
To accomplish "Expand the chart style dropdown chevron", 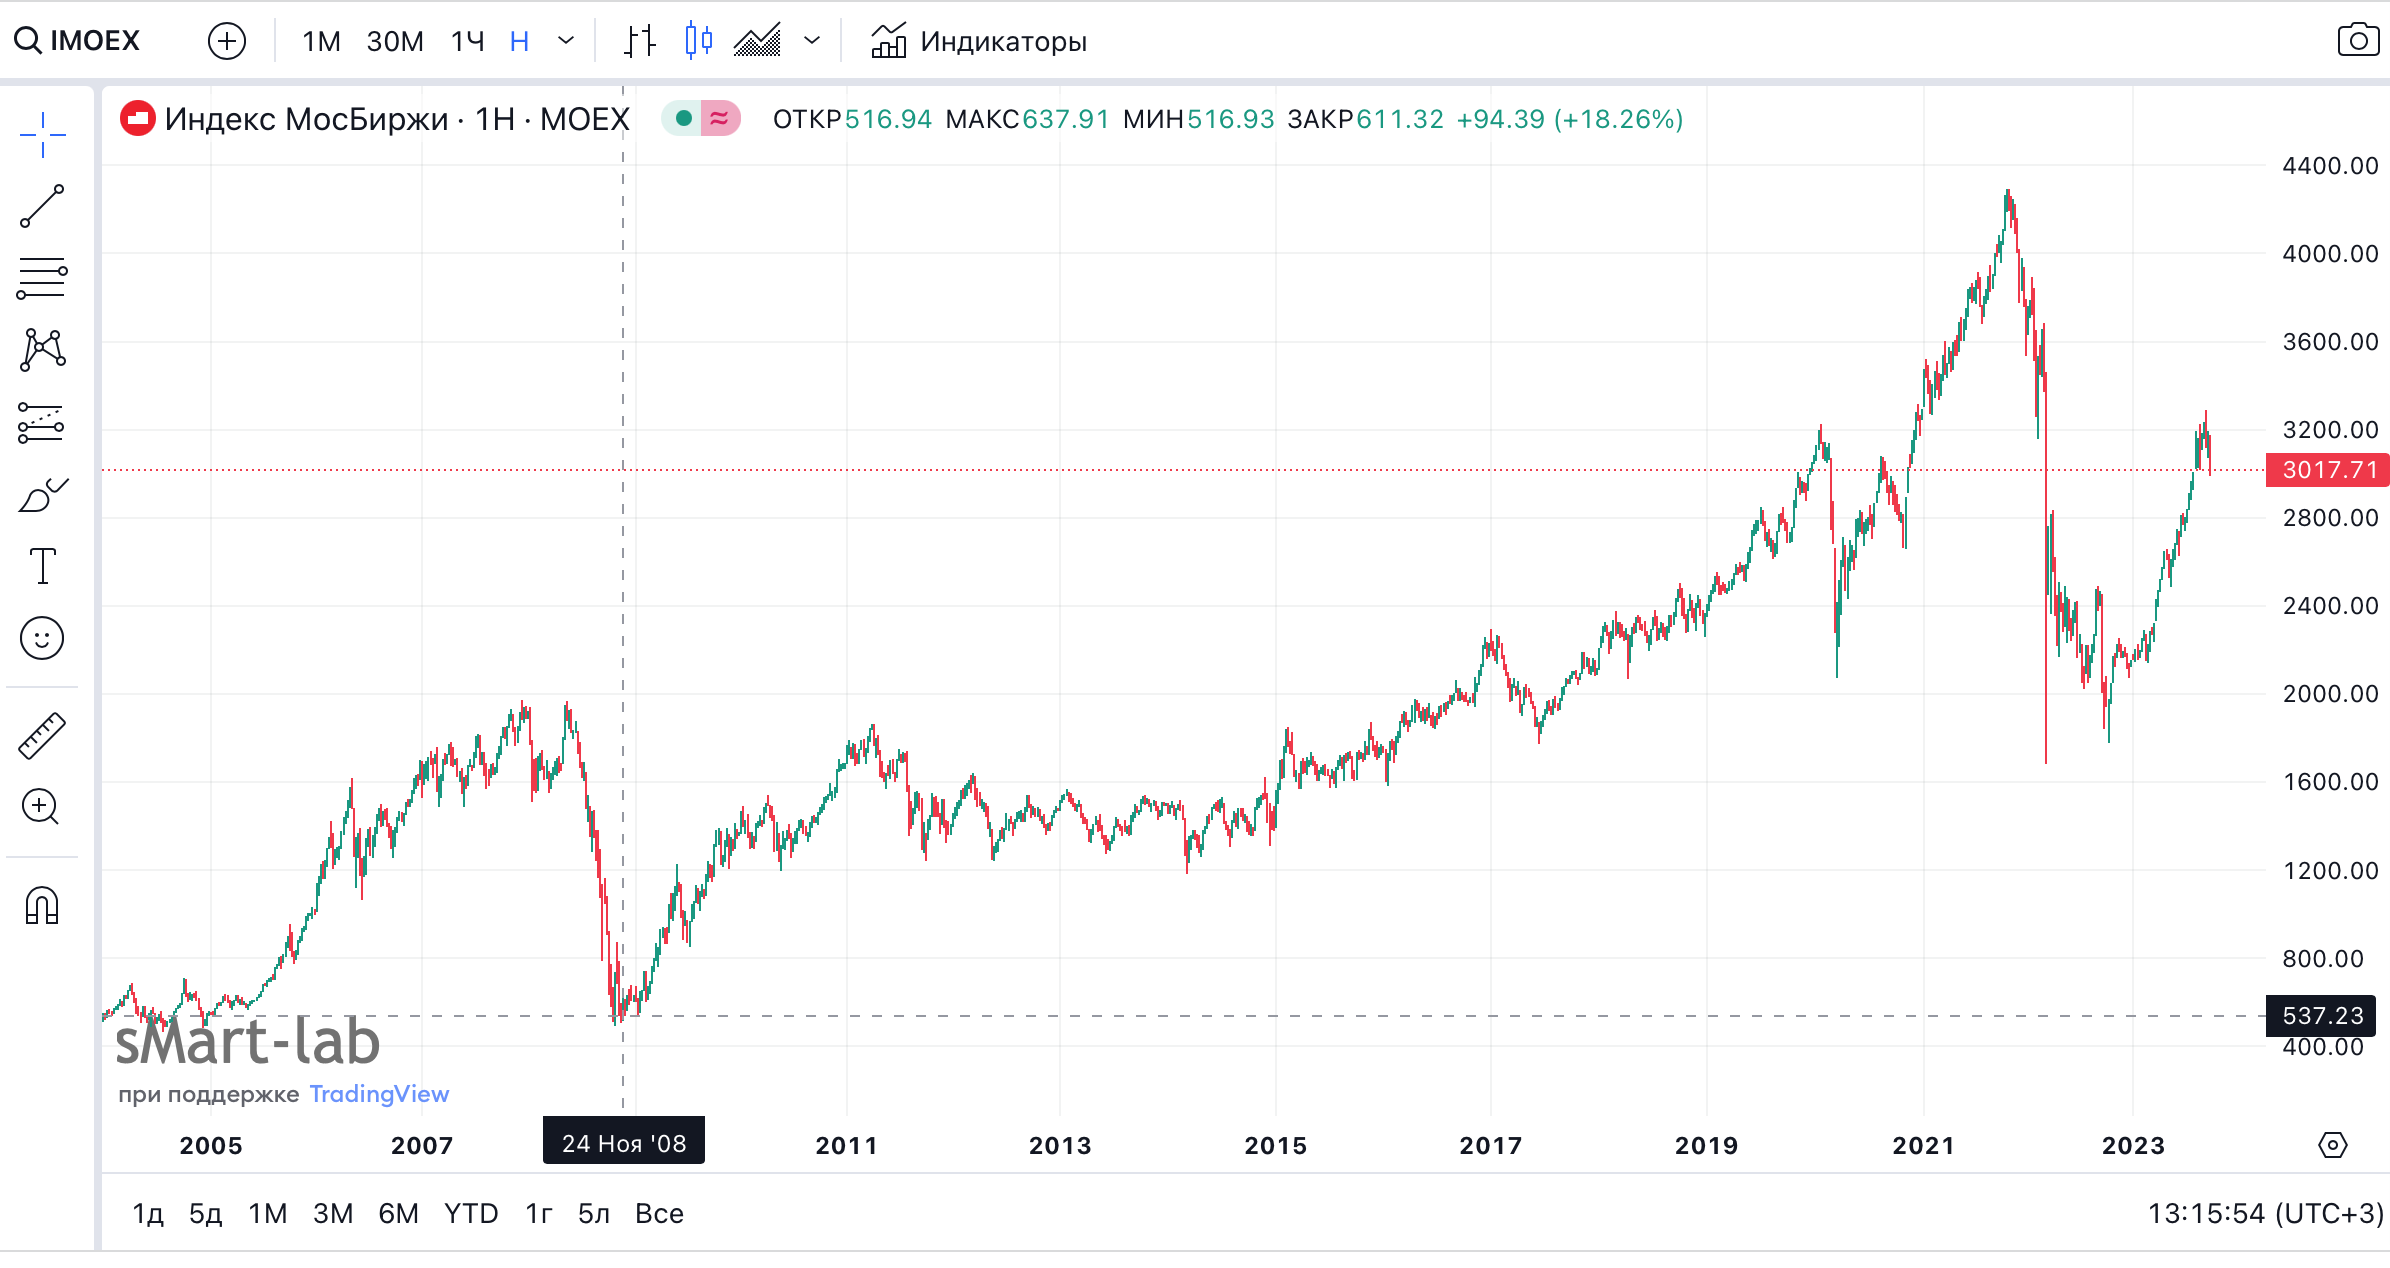I will (x=812, y=41).
